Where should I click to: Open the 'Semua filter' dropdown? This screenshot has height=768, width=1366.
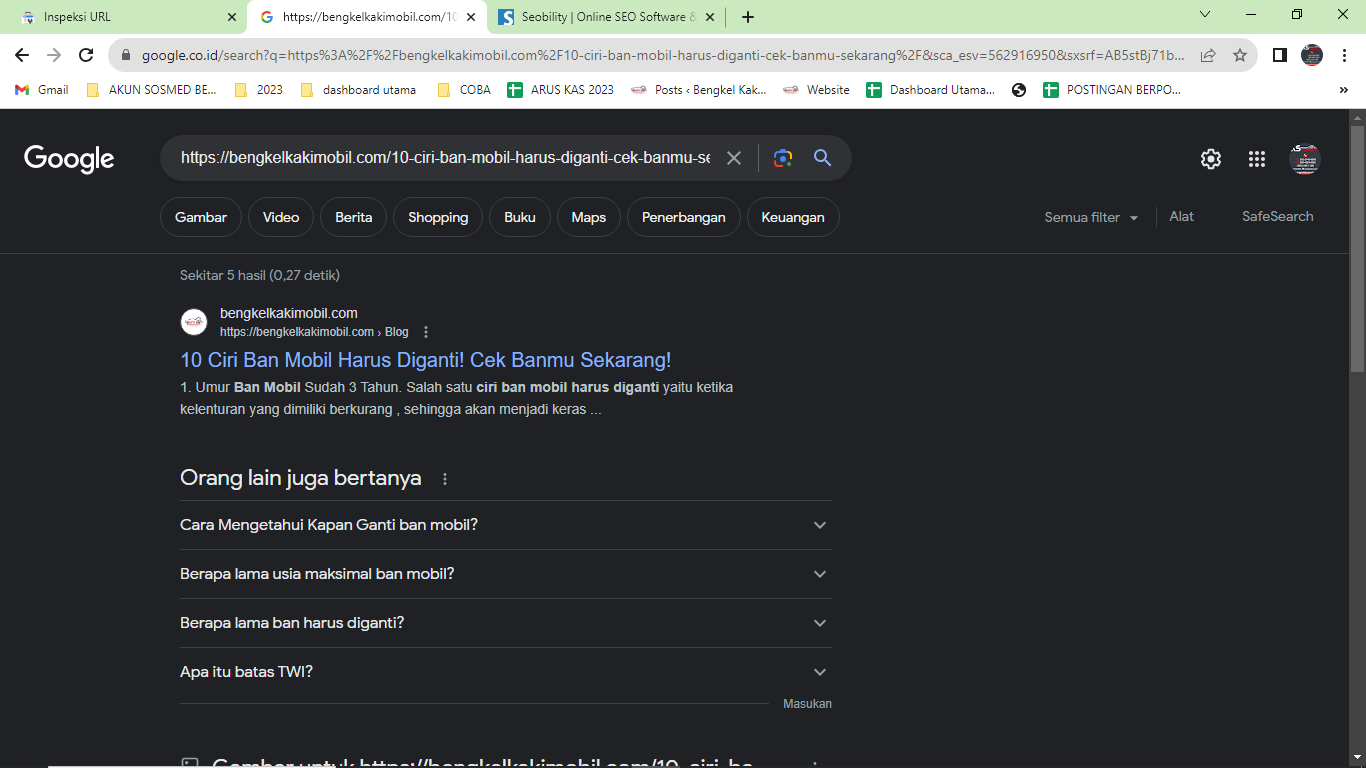[x=1091, y=217]
